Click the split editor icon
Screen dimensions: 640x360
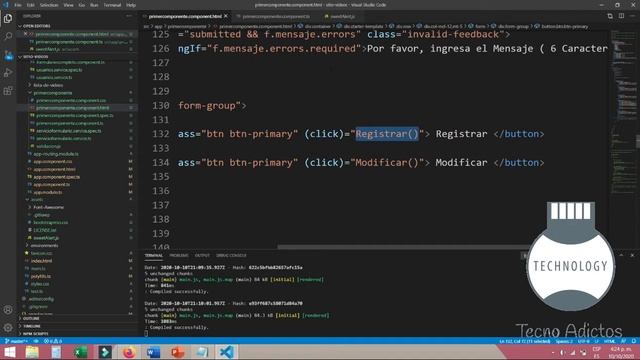(621, 16)
